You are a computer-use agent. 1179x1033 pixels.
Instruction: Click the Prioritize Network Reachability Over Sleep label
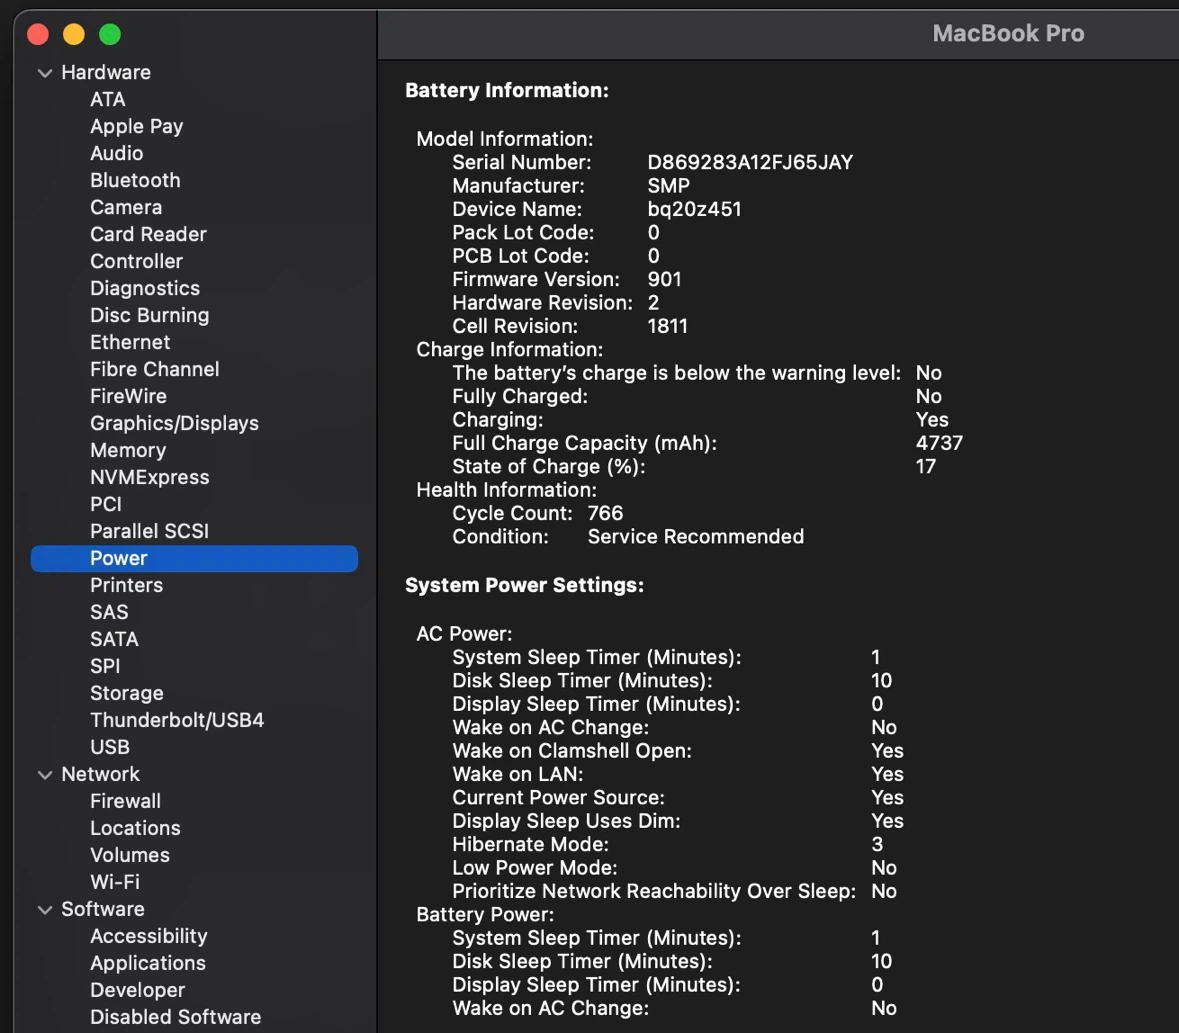[x=654, y=892]
